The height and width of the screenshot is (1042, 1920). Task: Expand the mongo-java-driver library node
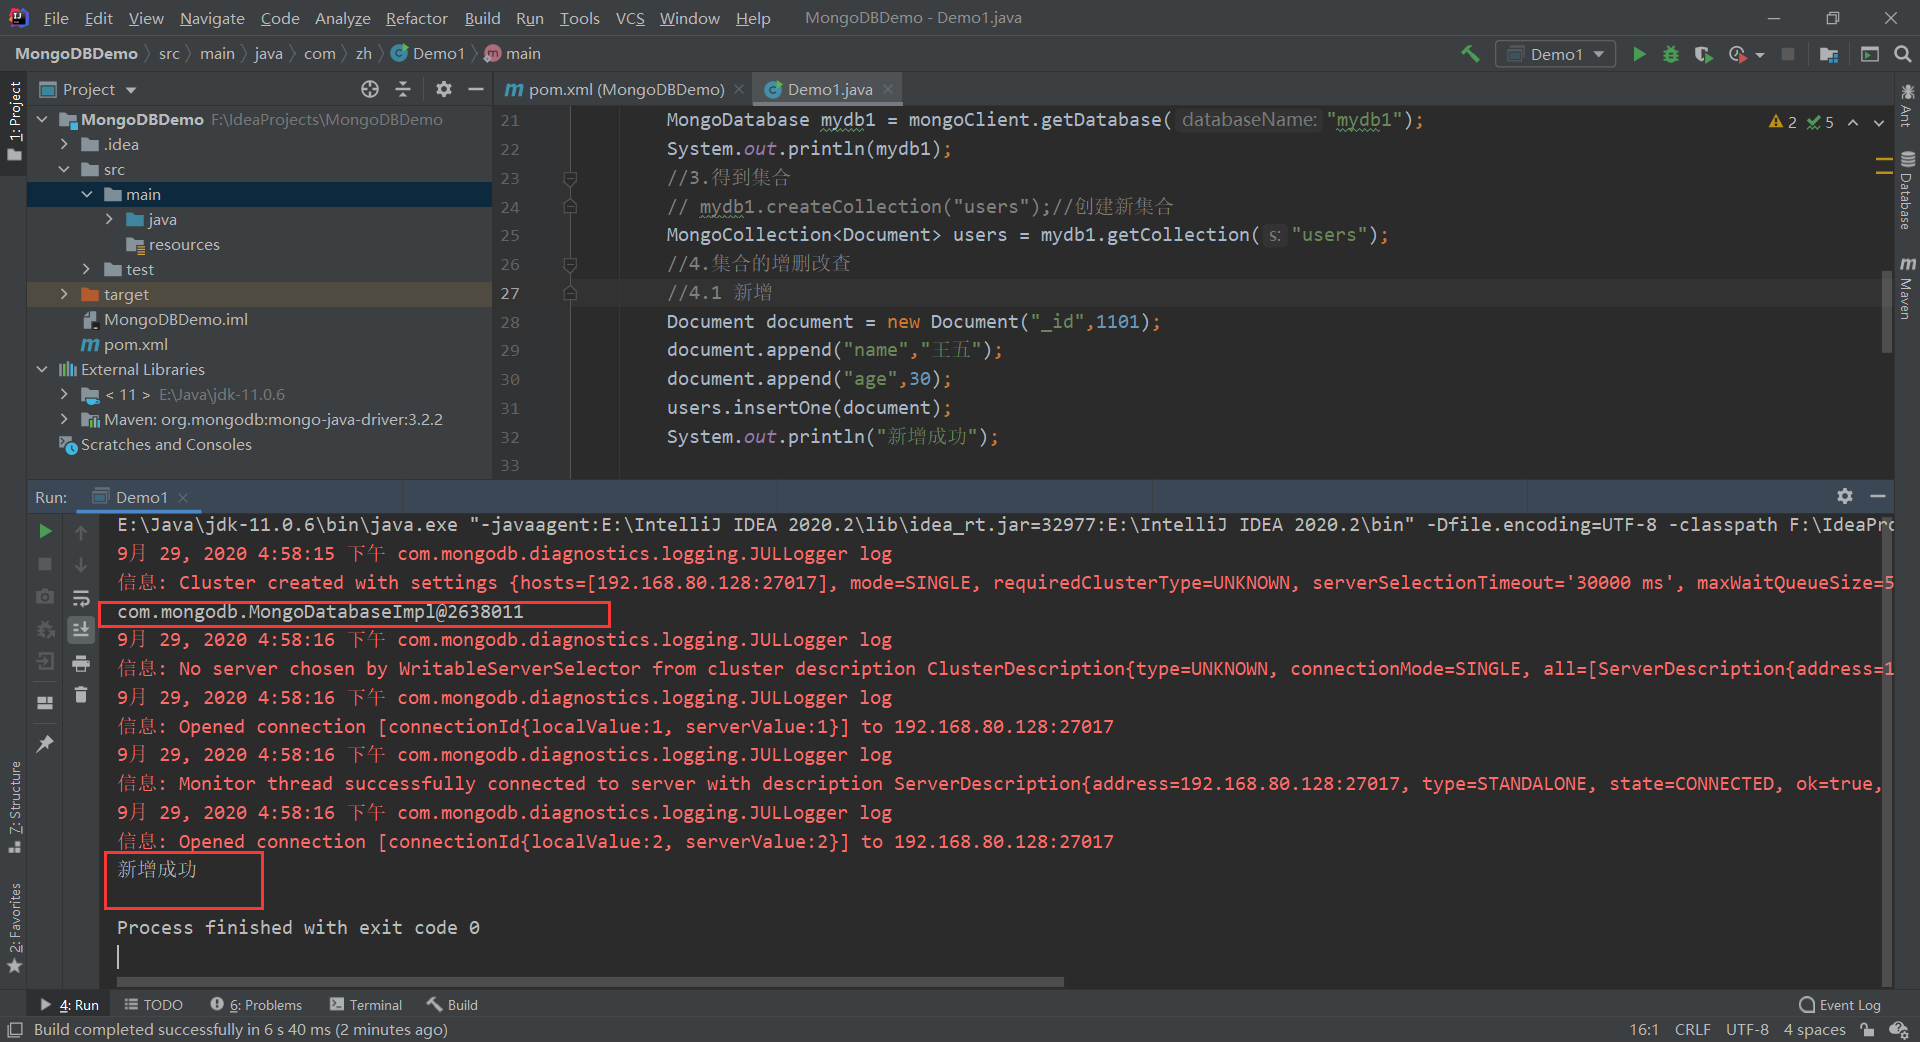[x=64, y=419]
